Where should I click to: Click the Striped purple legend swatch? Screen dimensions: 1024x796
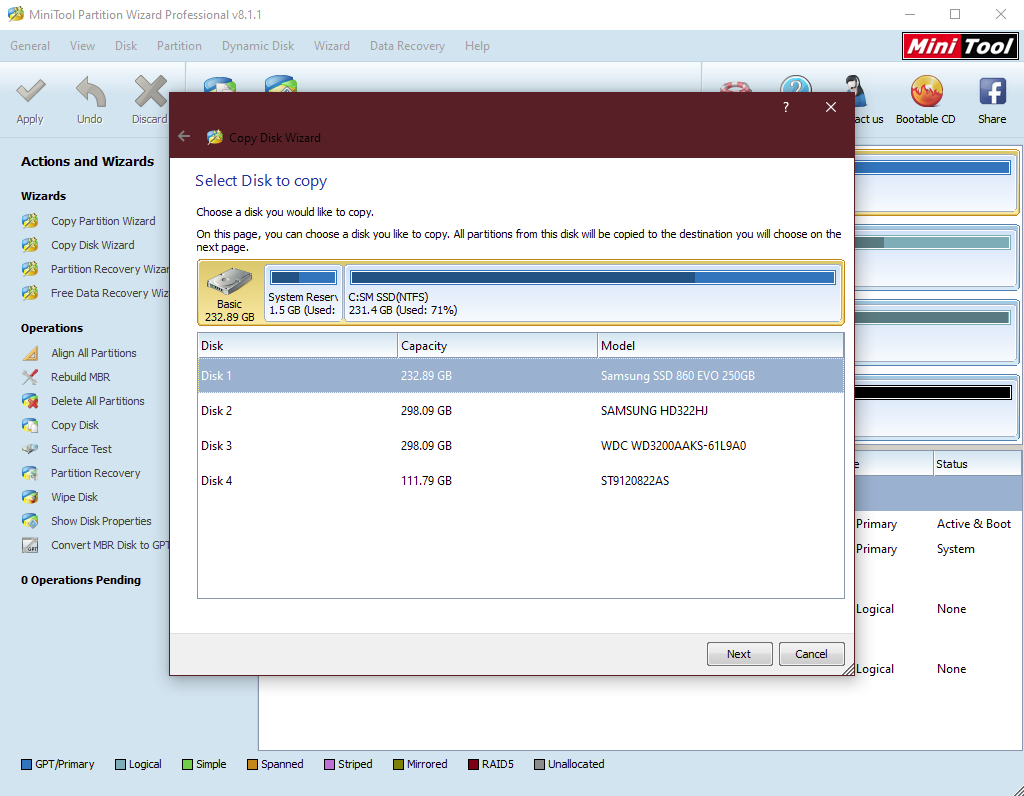[330, 765]
